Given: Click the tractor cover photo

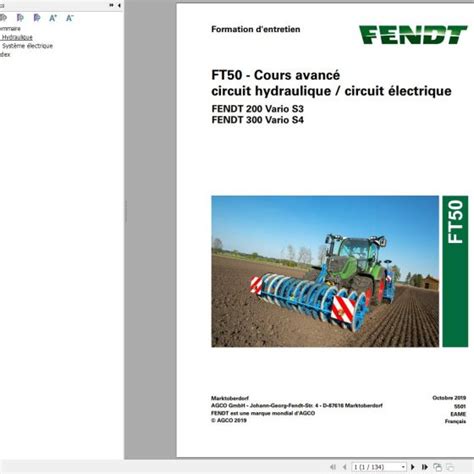Looking at the screenshot, I should tap(325, 271).
